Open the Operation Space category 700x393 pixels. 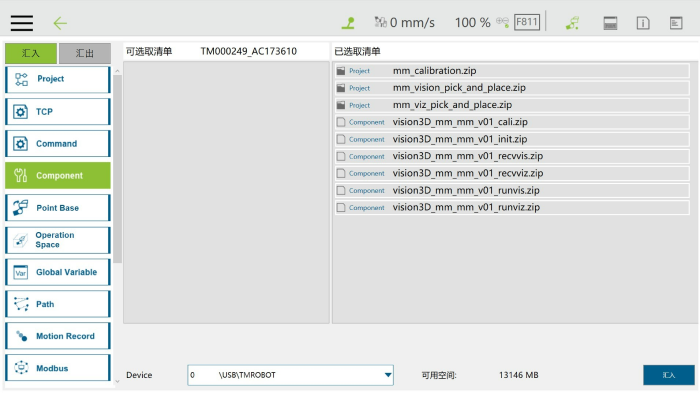click(x=58, y=240)
